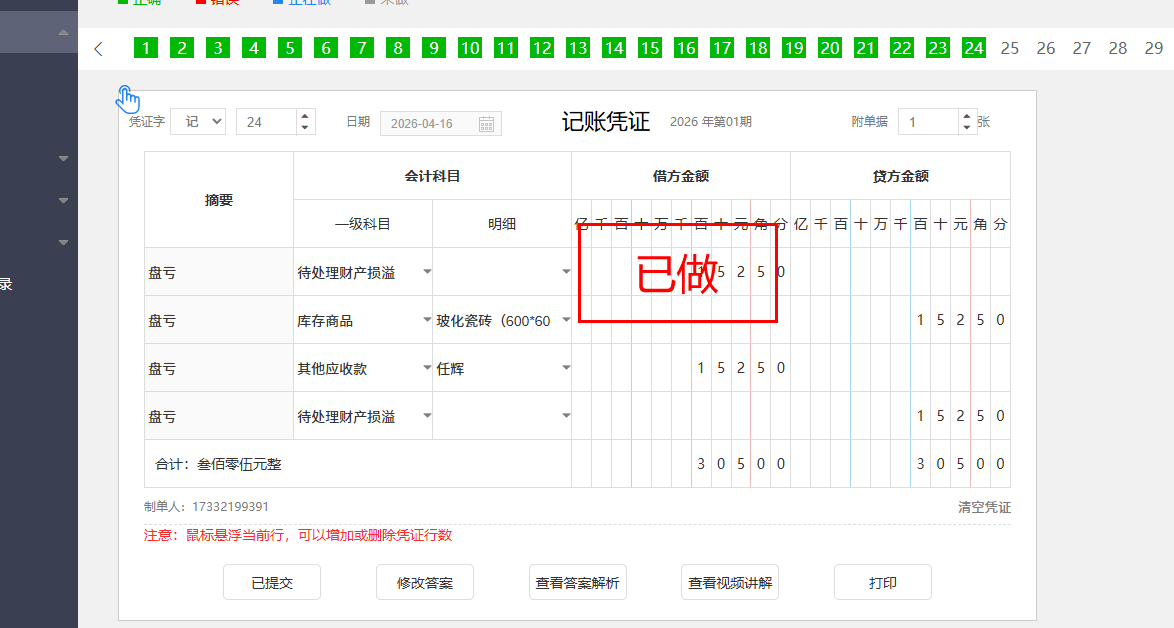Decrease voucher number 24 with down arrow
This screenshot has height=628, width=1174.
tap(305, 128)
